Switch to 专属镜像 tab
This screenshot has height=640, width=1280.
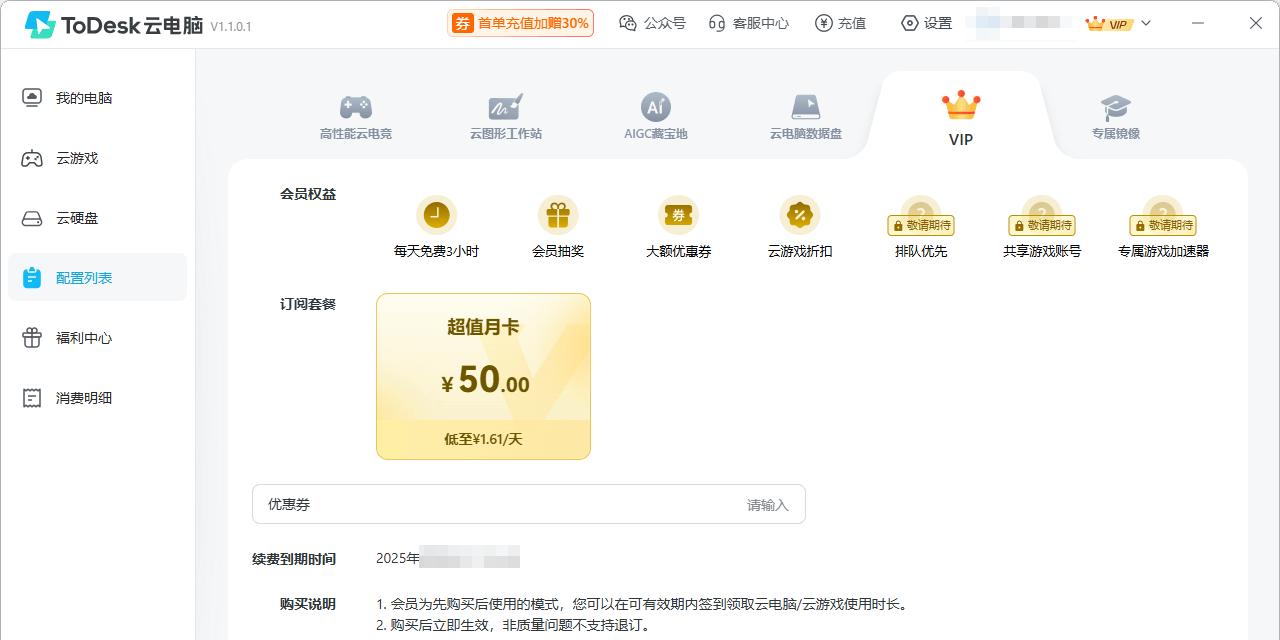(x=1116, y=117)
